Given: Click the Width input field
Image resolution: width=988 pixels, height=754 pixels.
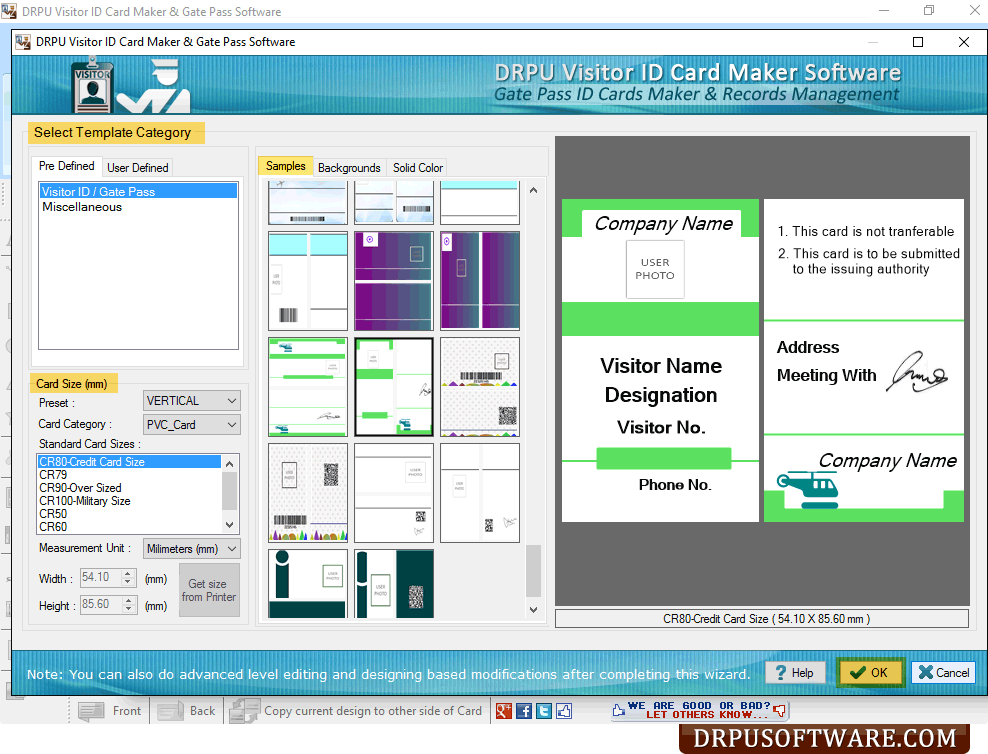Looking at the screenshot, I should pos(101,577).
